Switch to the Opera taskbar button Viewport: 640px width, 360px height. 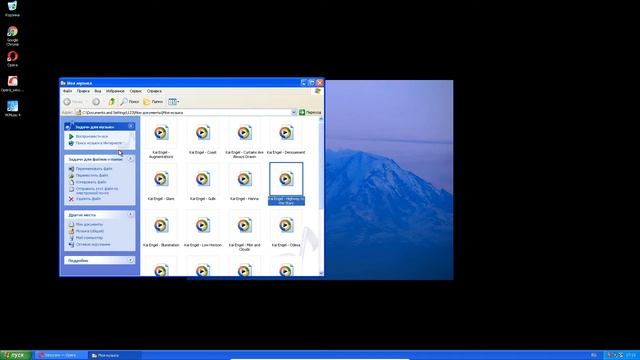pos(60,355)
